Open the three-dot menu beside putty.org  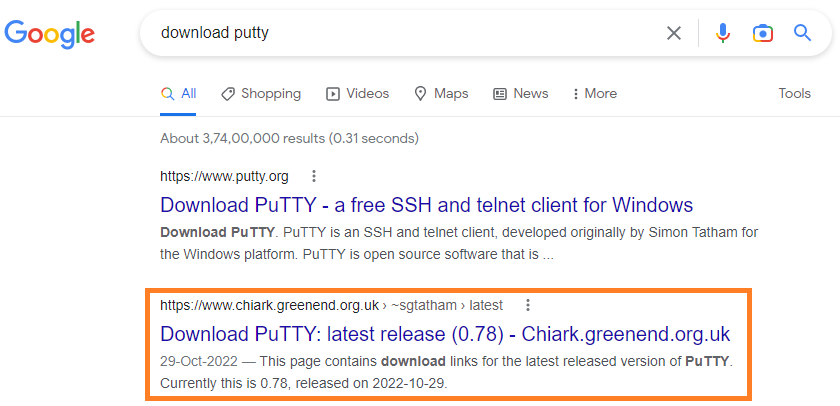(314, 176)
